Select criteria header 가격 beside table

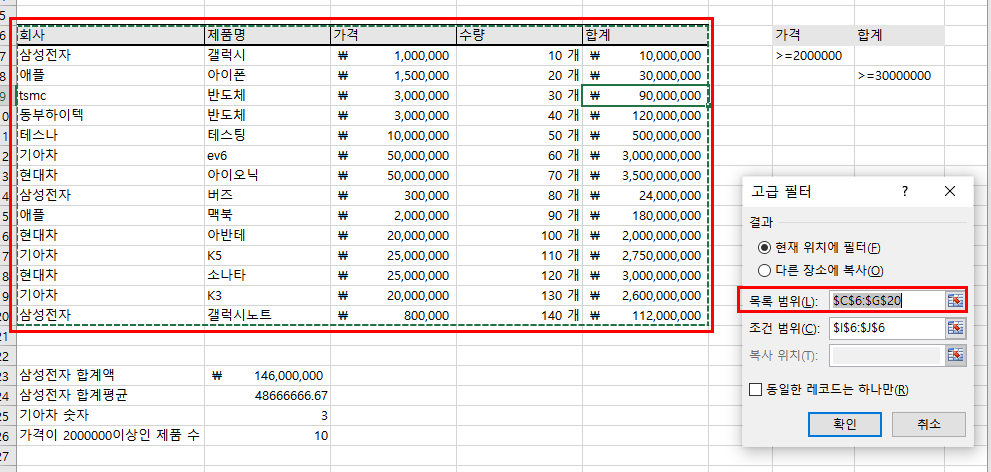coord(813,35)
